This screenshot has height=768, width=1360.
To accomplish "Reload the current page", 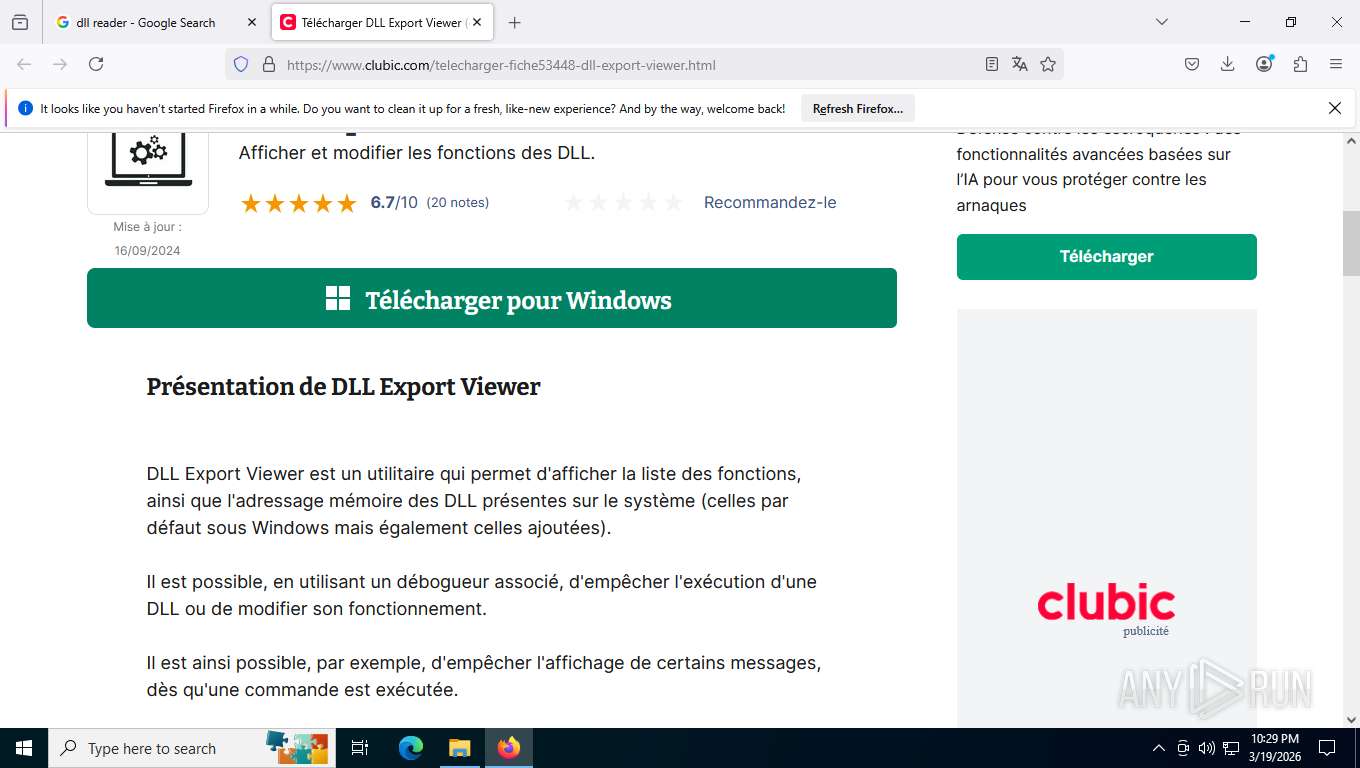I will pyautogui.click(x=96, y=64).
